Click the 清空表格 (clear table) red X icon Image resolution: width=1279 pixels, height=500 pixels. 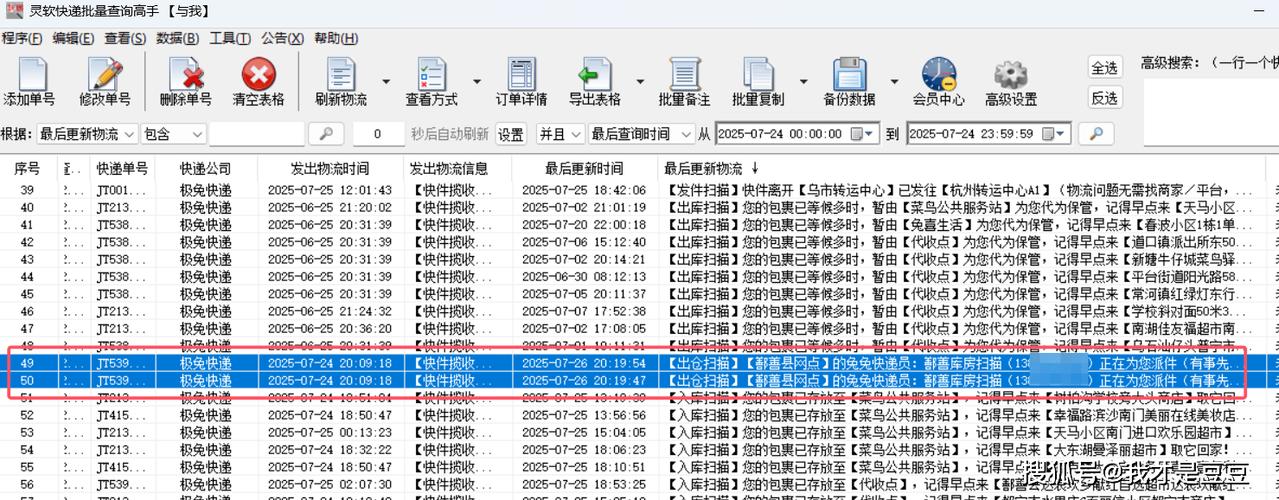click(258, 73)
